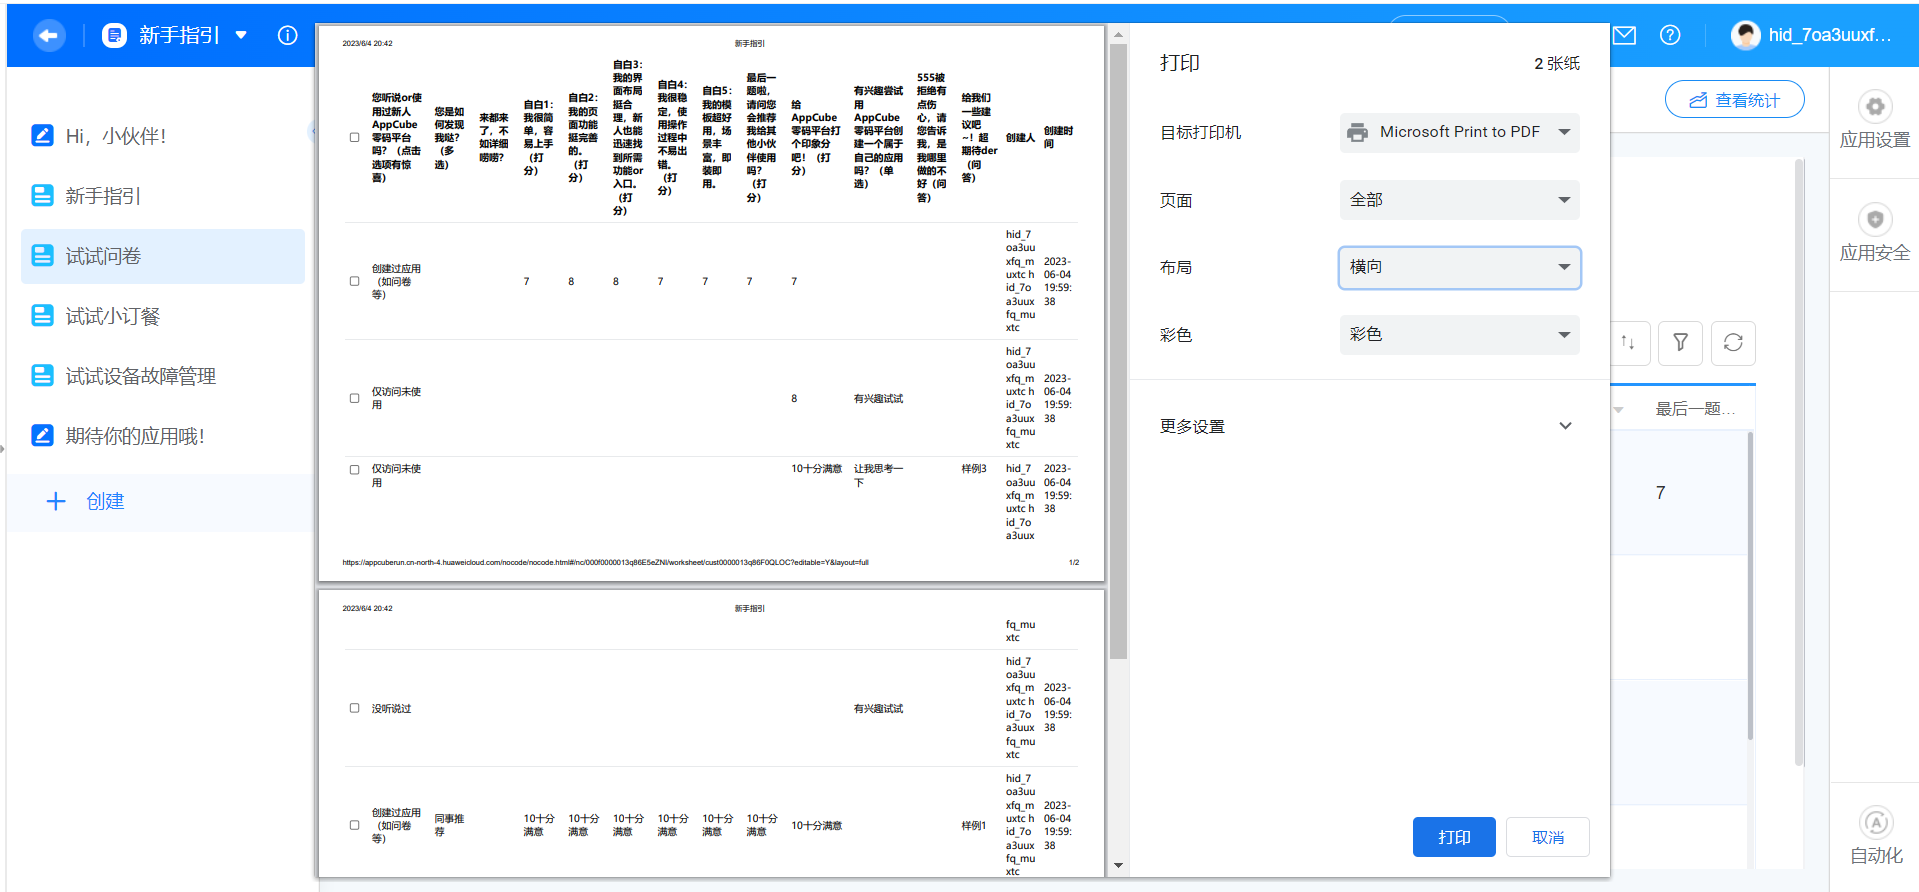This screenshot has height=892, width=1919.
Task: Open the 新手指引 app title dropdown arrow
Action: point(241,35)
